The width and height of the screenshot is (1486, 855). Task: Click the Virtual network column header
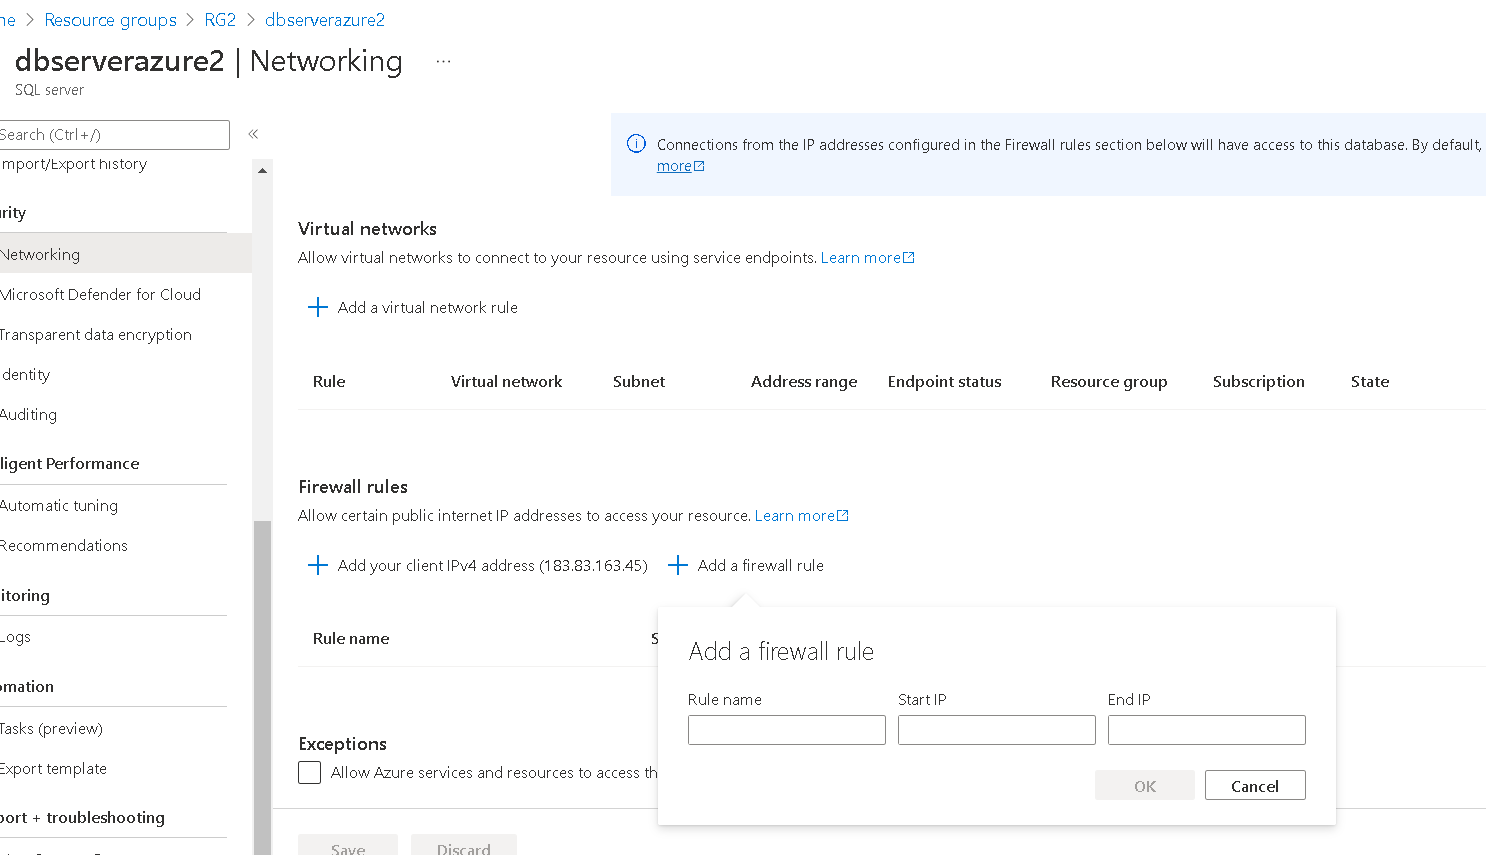pyautogui.click(x=506, y=381)
